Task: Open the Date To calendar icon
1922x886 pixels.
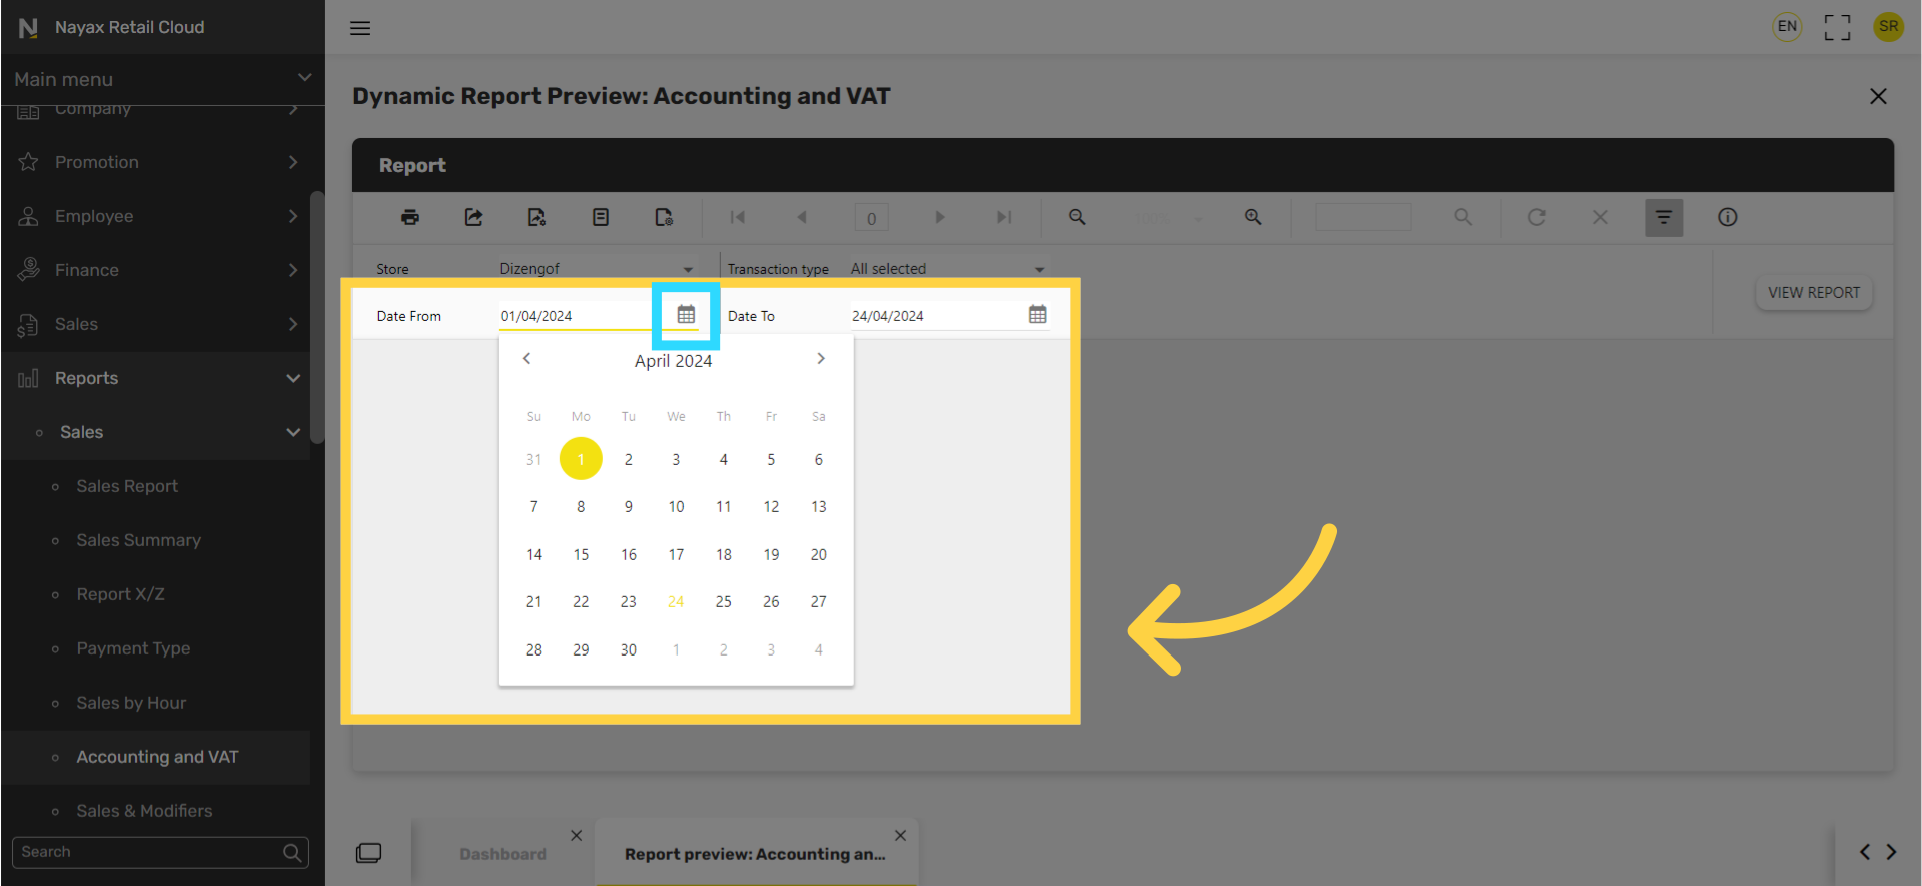Action: [1037, 315]
